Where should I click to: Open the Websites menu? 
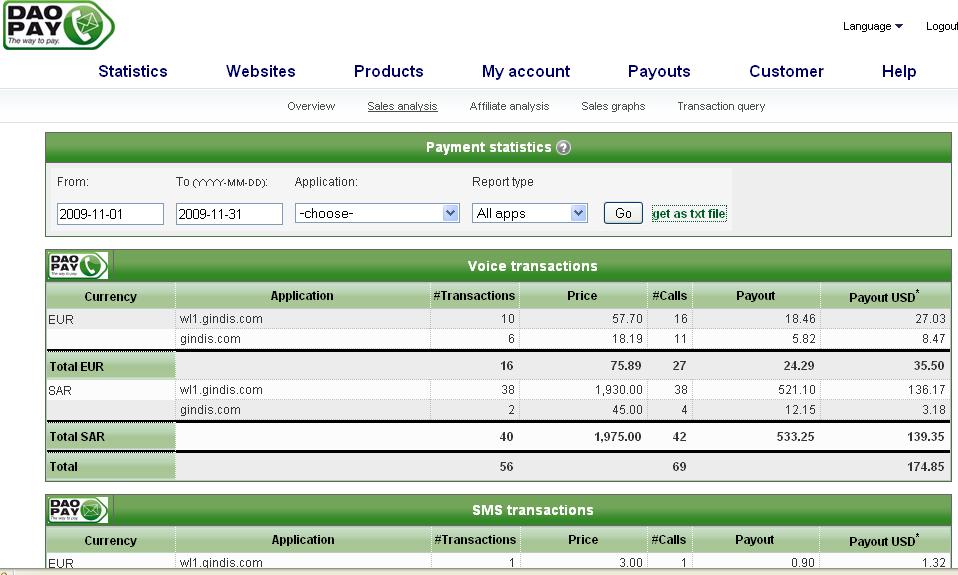261,71
